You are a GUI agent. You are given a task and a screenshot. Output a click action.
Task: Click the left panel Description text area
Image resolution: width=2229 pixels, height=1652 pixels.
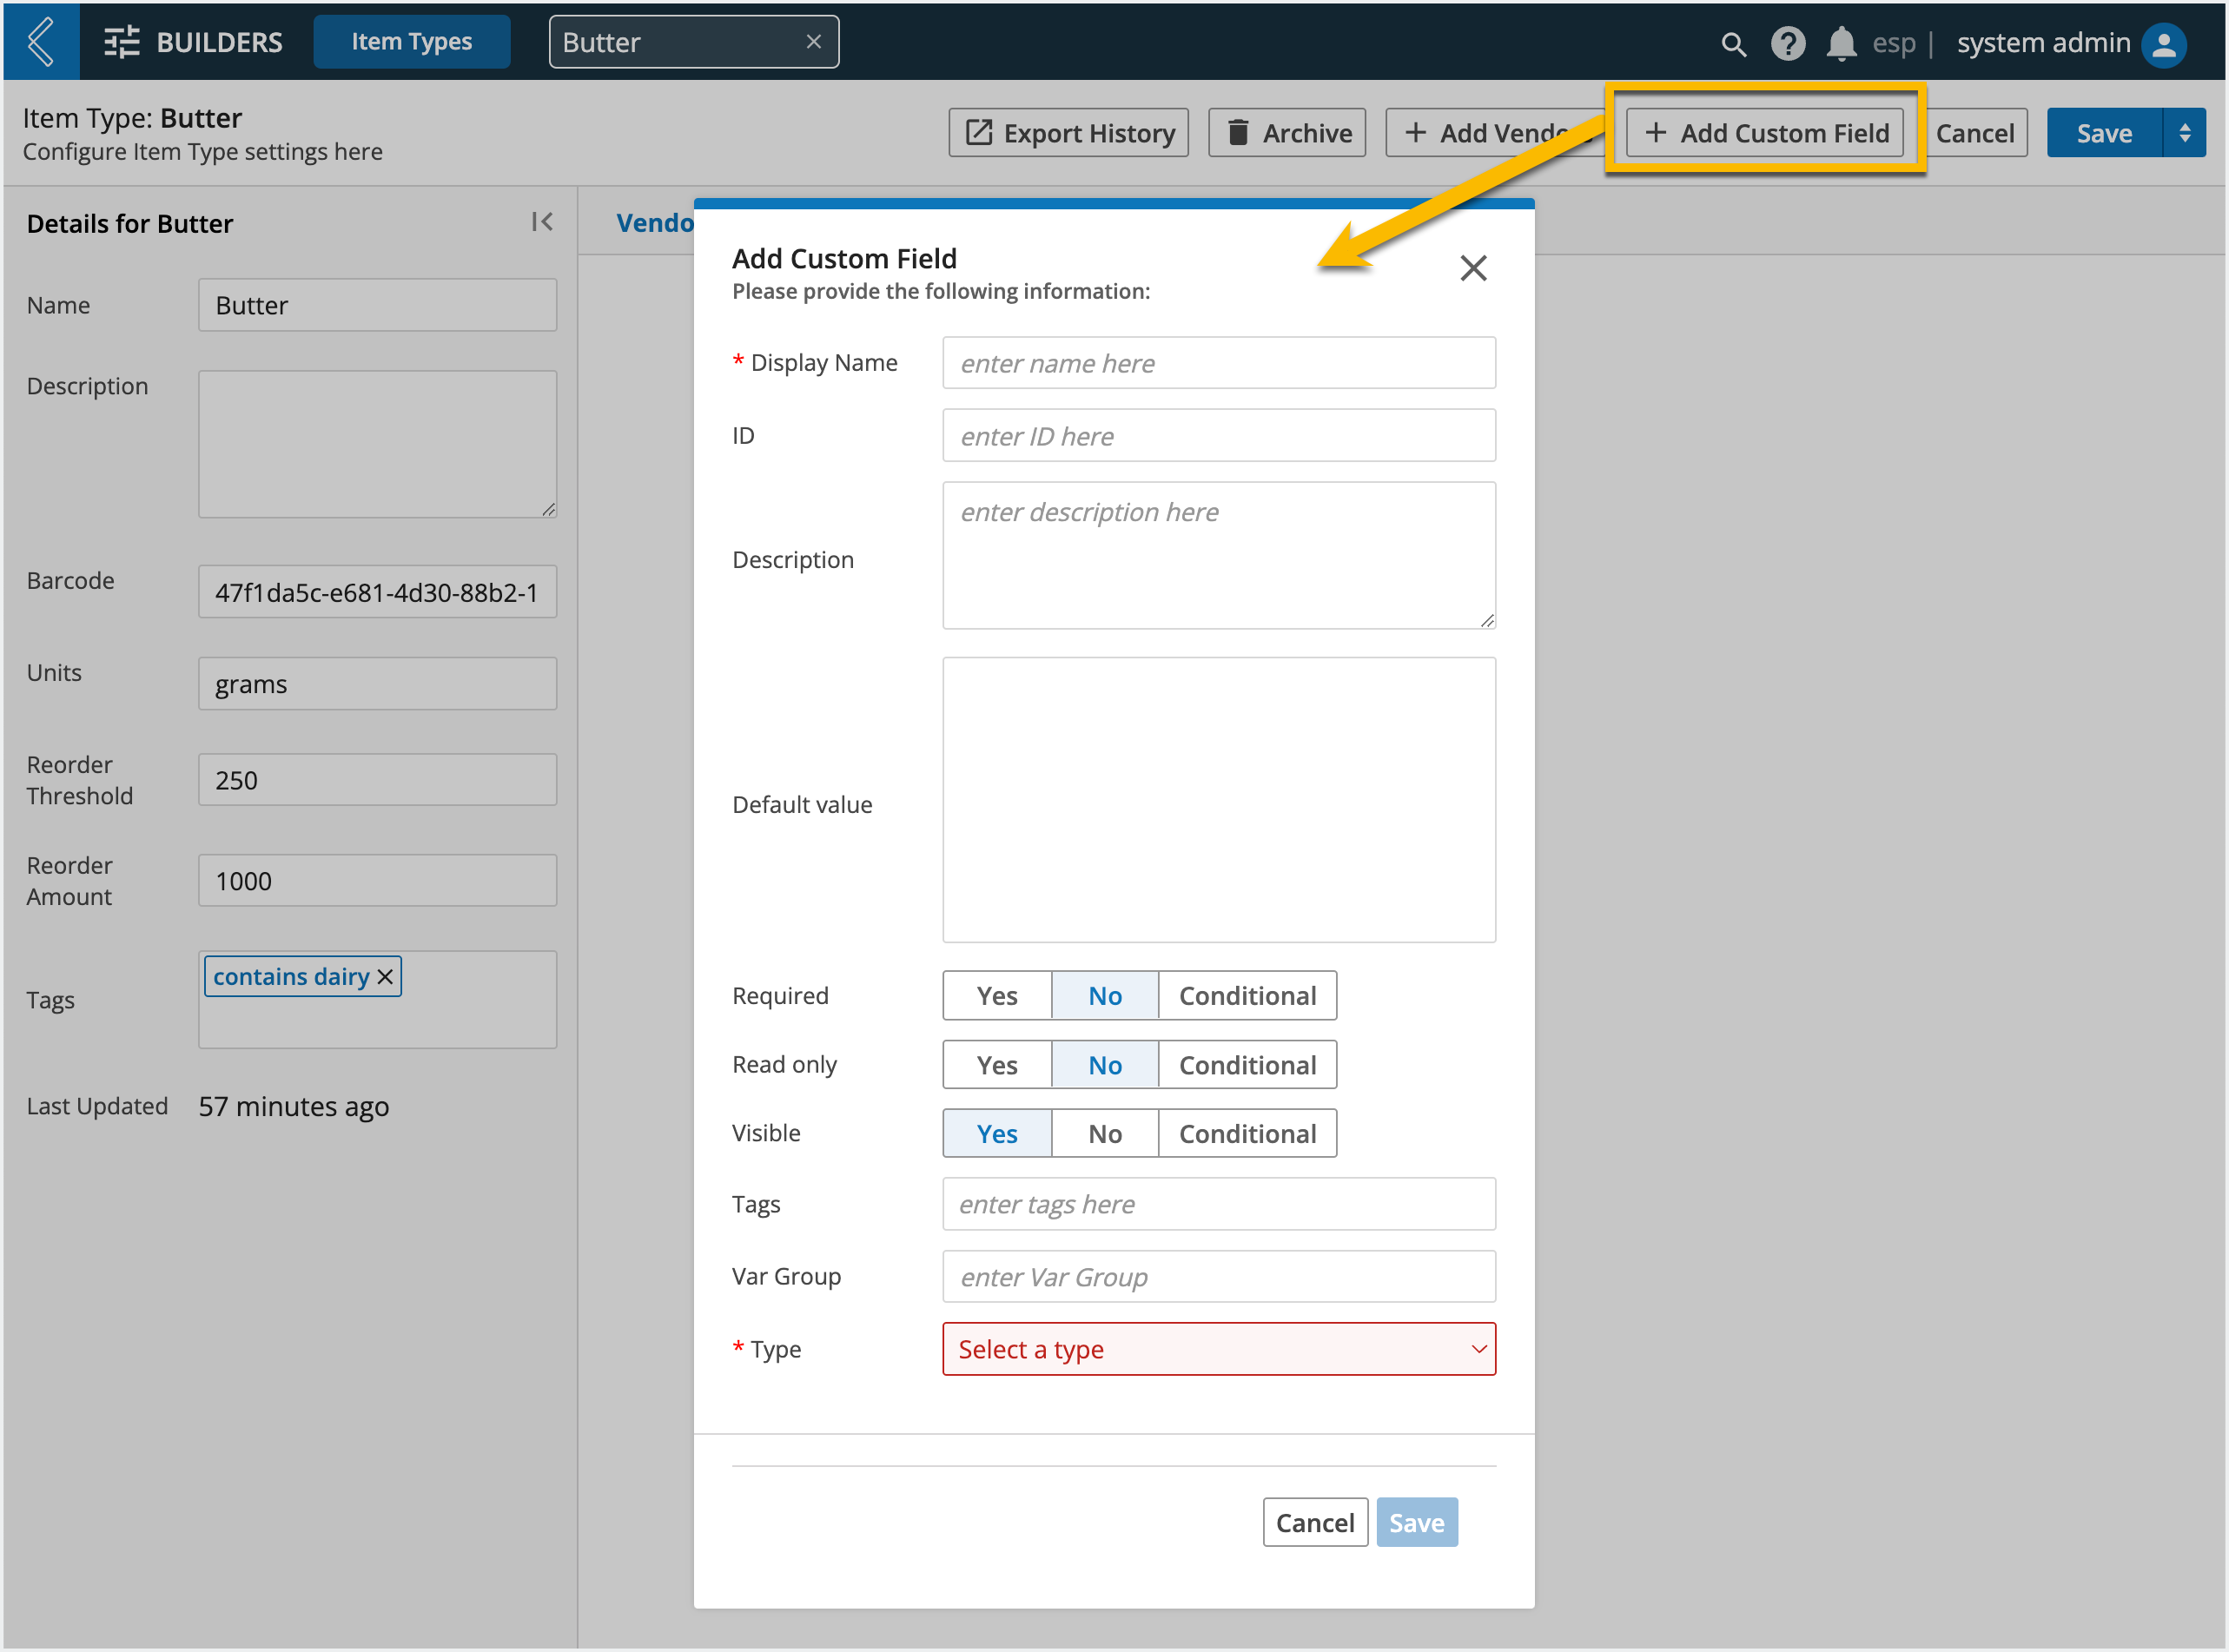377,444
